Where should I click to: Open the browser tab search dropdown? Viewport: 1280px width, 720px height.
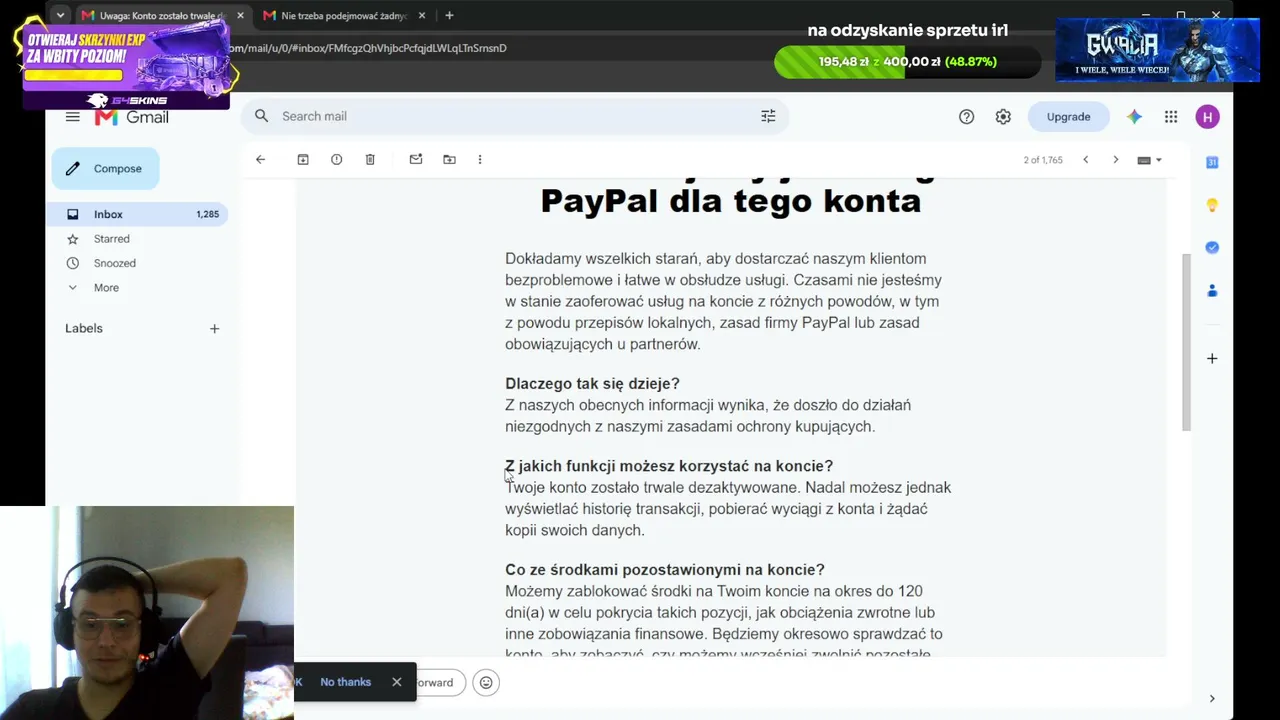pos(61,16)
